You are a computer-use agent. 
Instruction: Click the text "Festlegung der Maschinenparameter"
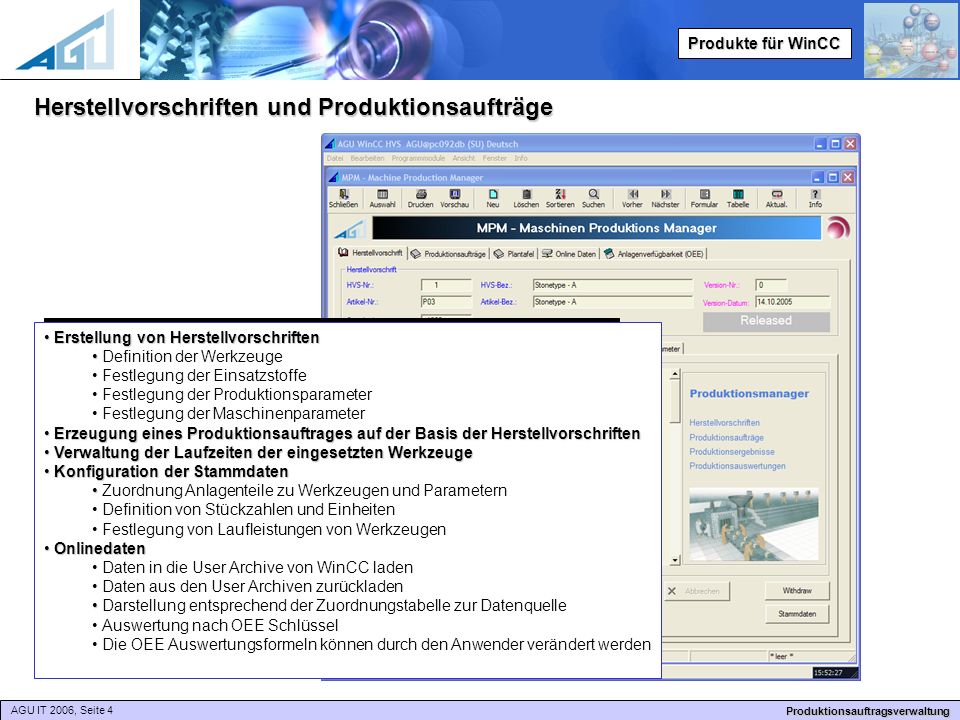[x=233, y=413]
